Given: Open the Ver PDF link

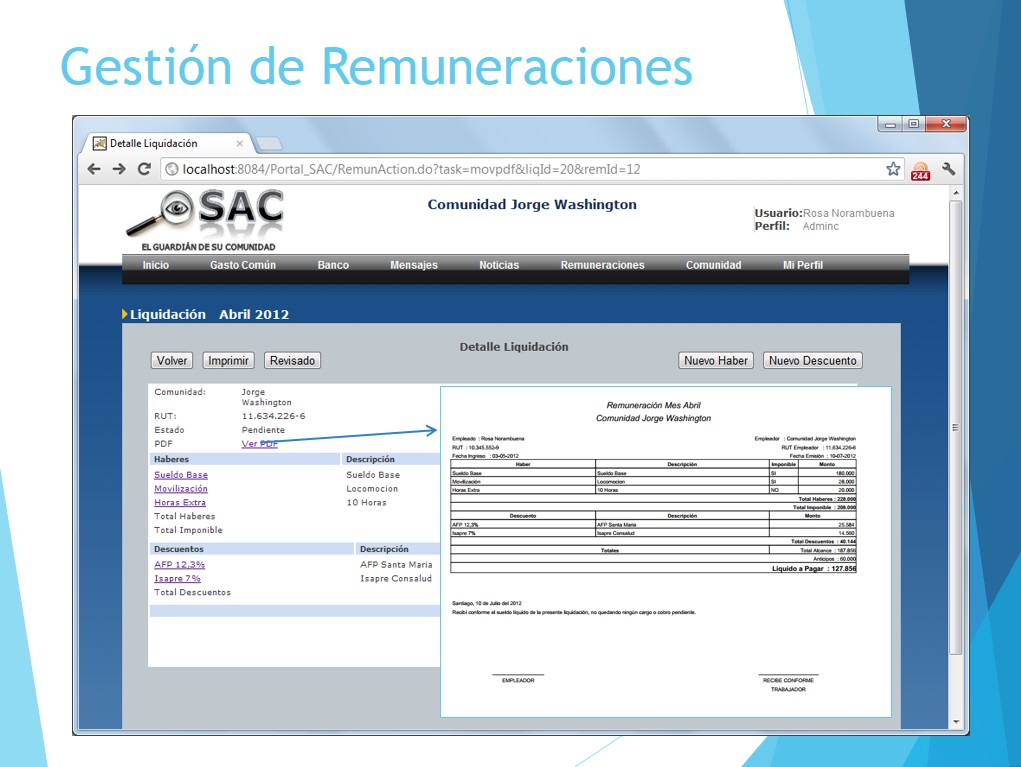Looking at the screenshot, I should 259,444.
